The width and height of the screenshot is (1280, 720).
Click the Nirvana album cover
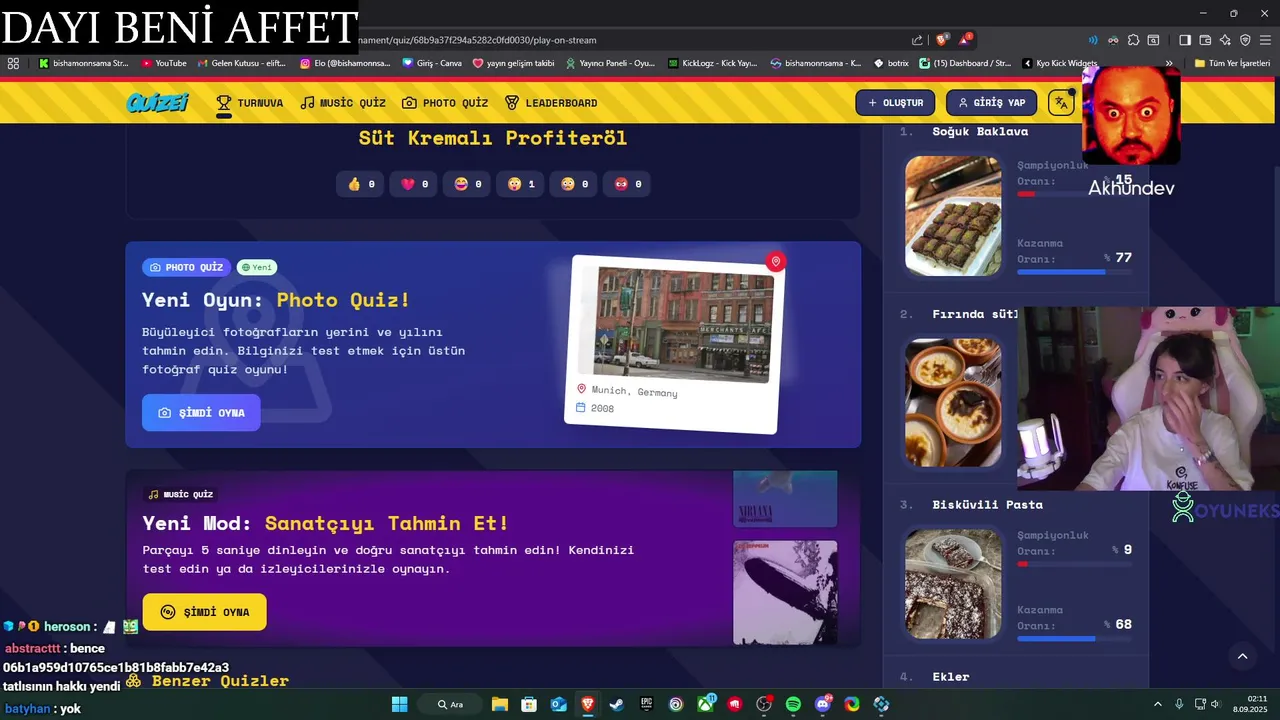[x=785, y=498]
